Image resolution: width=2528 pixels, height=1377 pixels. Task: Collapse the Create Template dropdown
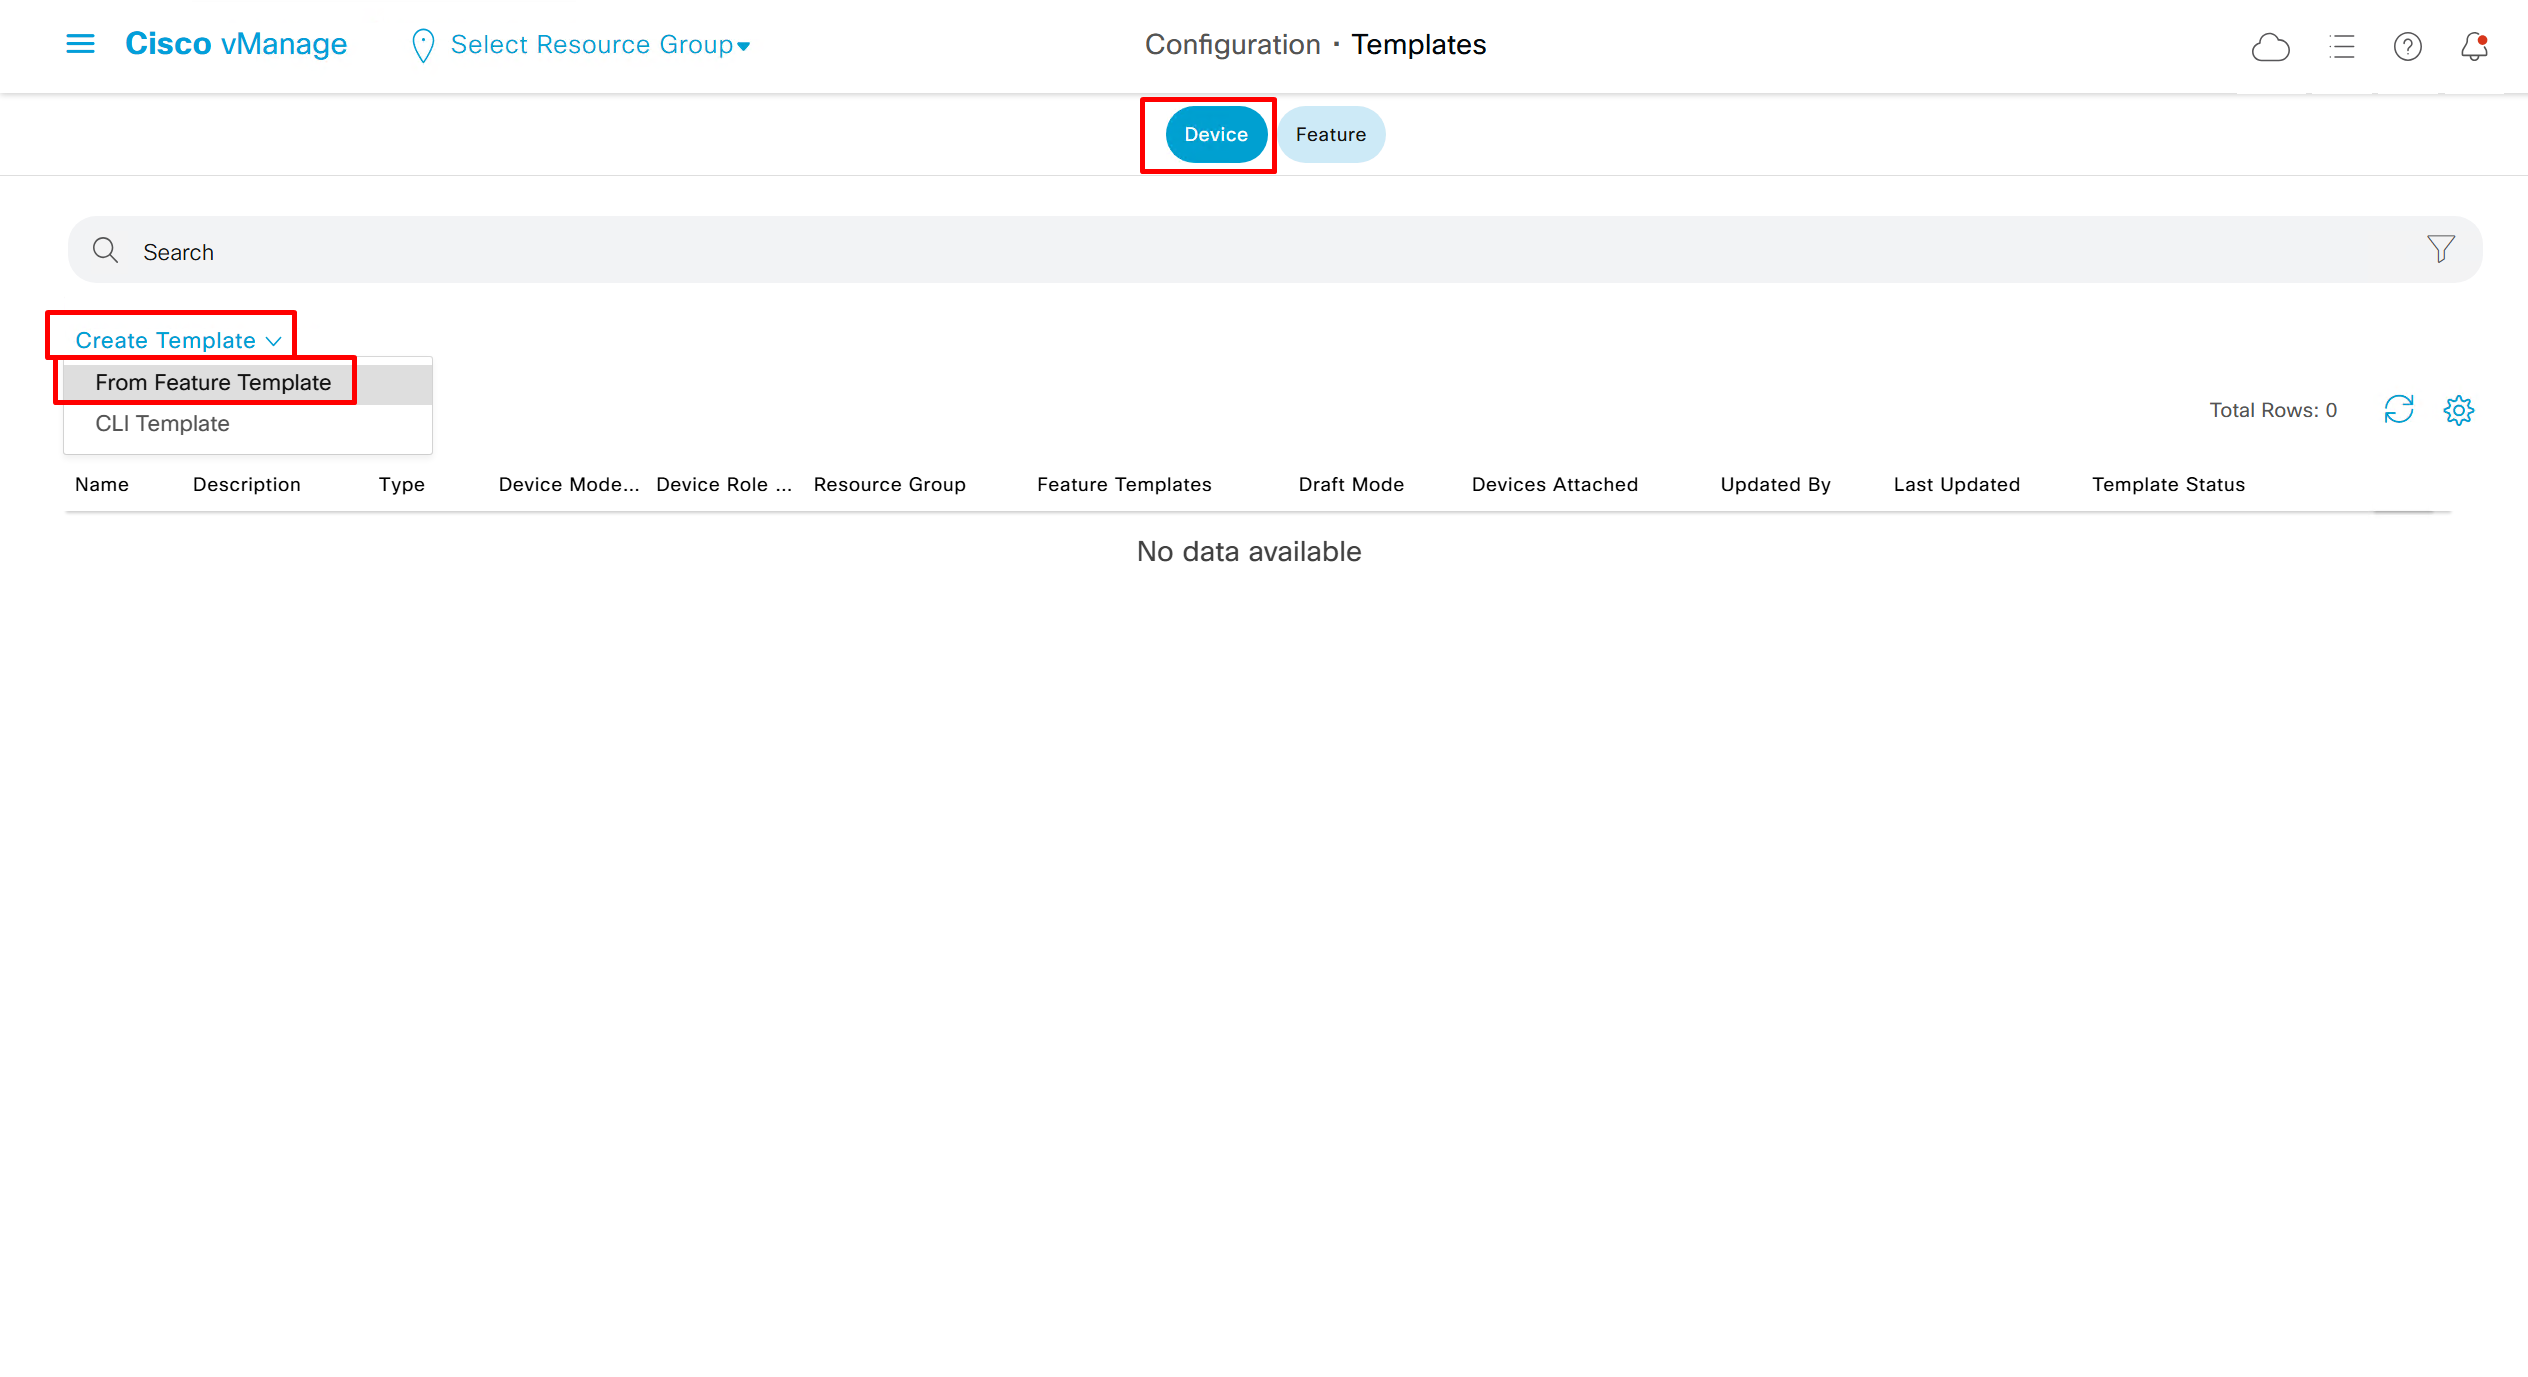tap(178, 340)
